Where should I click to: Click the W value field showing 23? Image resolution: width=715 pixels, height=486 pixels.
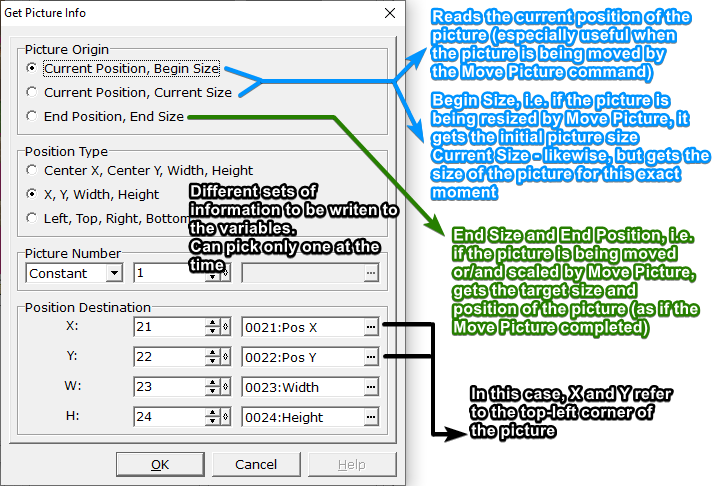click(x=170, y=387)
